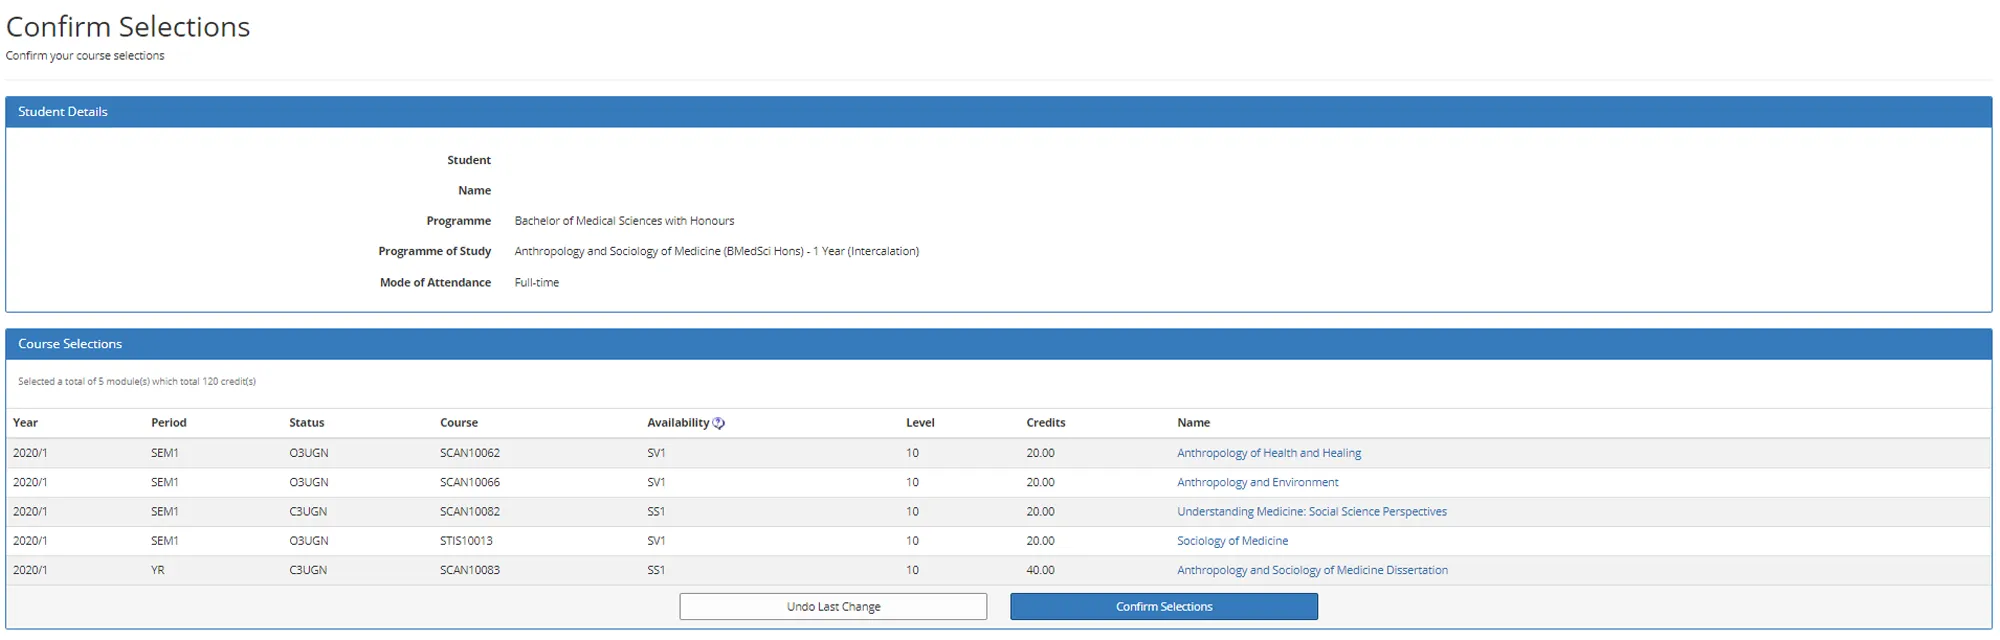The height and width of the screenshot is (640, 2000).
Task: Click the Mode of Attendance label
Action: click(435, 283)
